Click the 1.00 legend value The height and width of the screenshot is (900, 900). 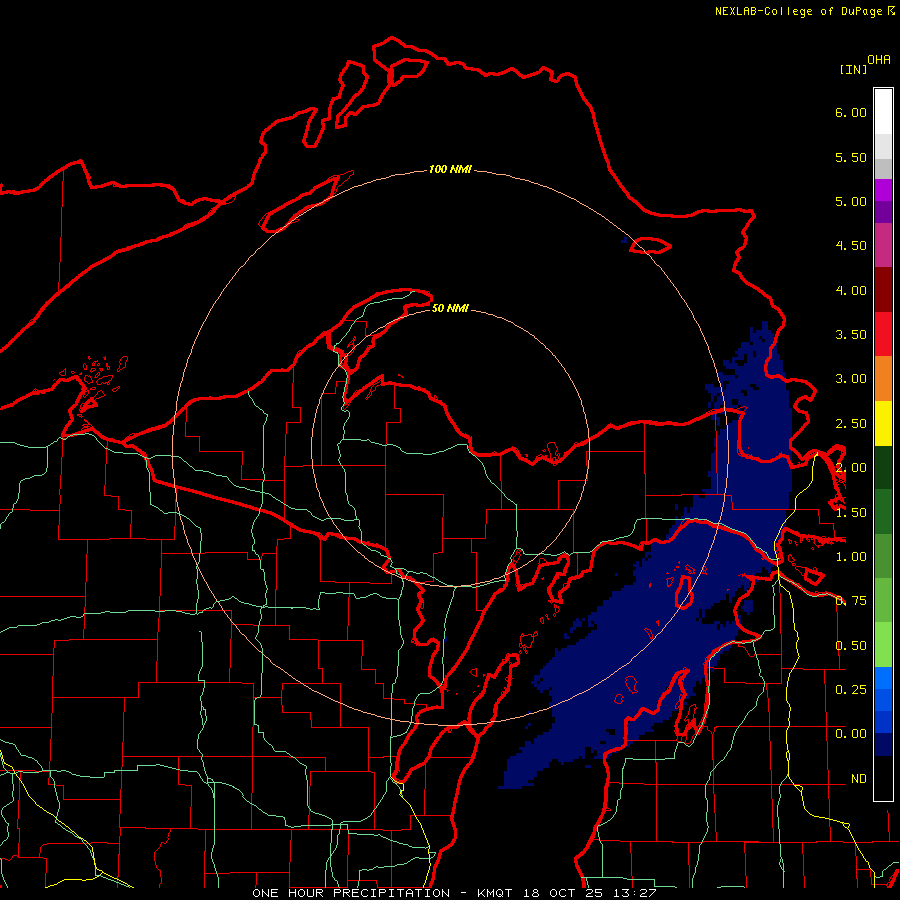851,557
